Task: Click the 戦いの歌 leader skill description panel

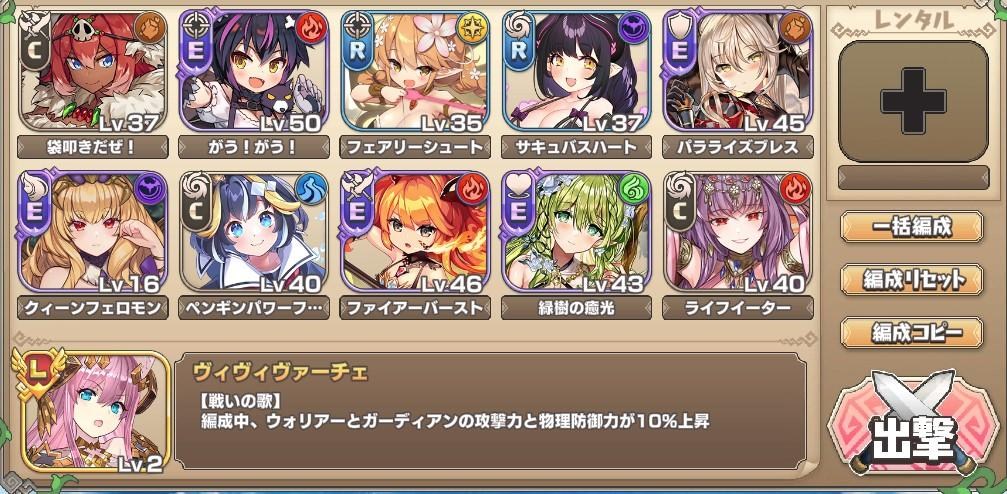Action: [x=491, y=410]
